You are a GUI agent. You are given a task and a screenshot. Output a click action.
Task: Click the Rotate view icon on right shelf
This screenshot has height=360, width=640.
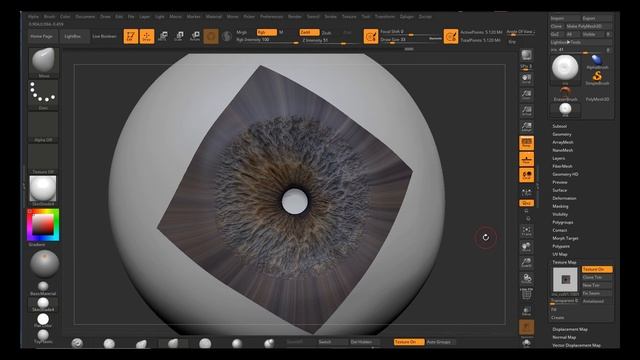coord(527,279)
